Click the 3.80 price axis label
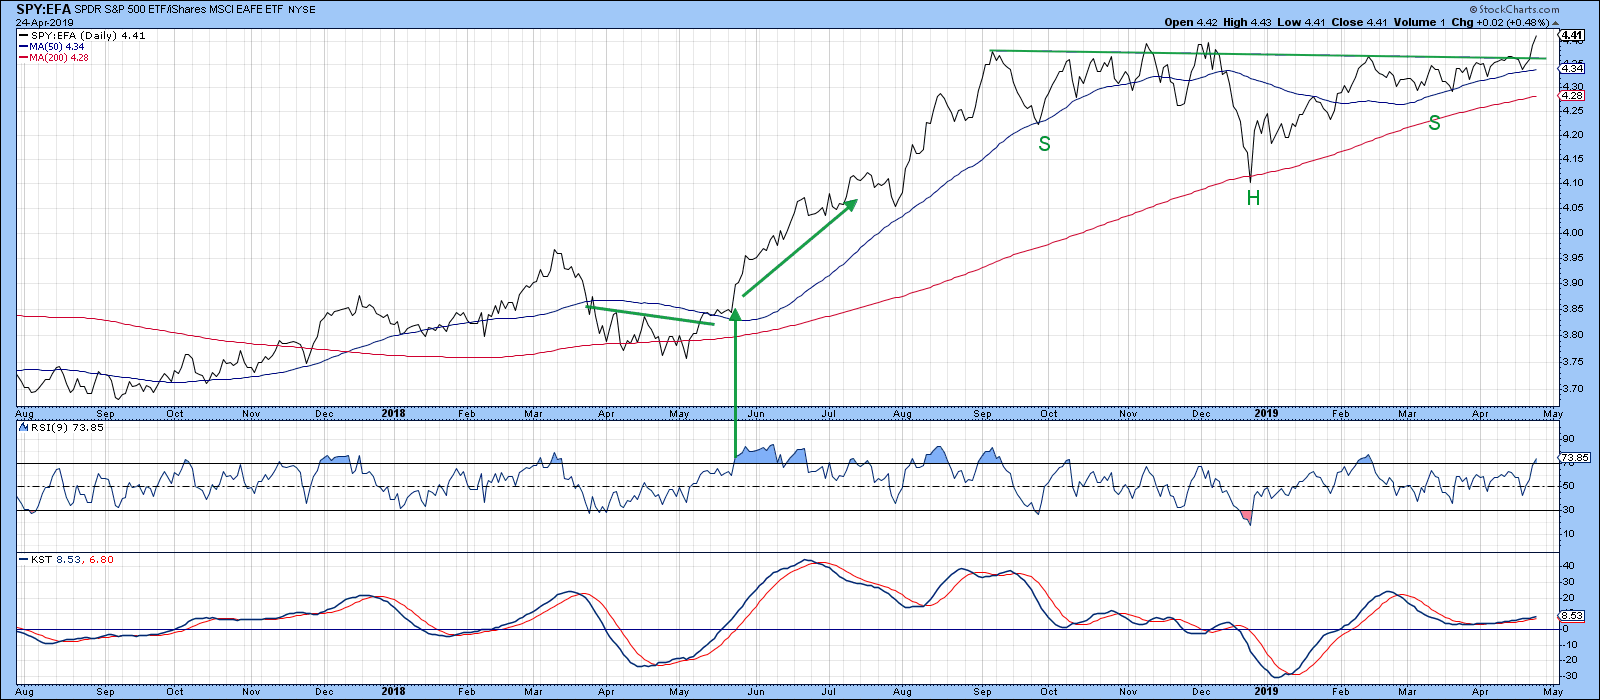The image size is (1600, 700). [x=1573, y=335]
